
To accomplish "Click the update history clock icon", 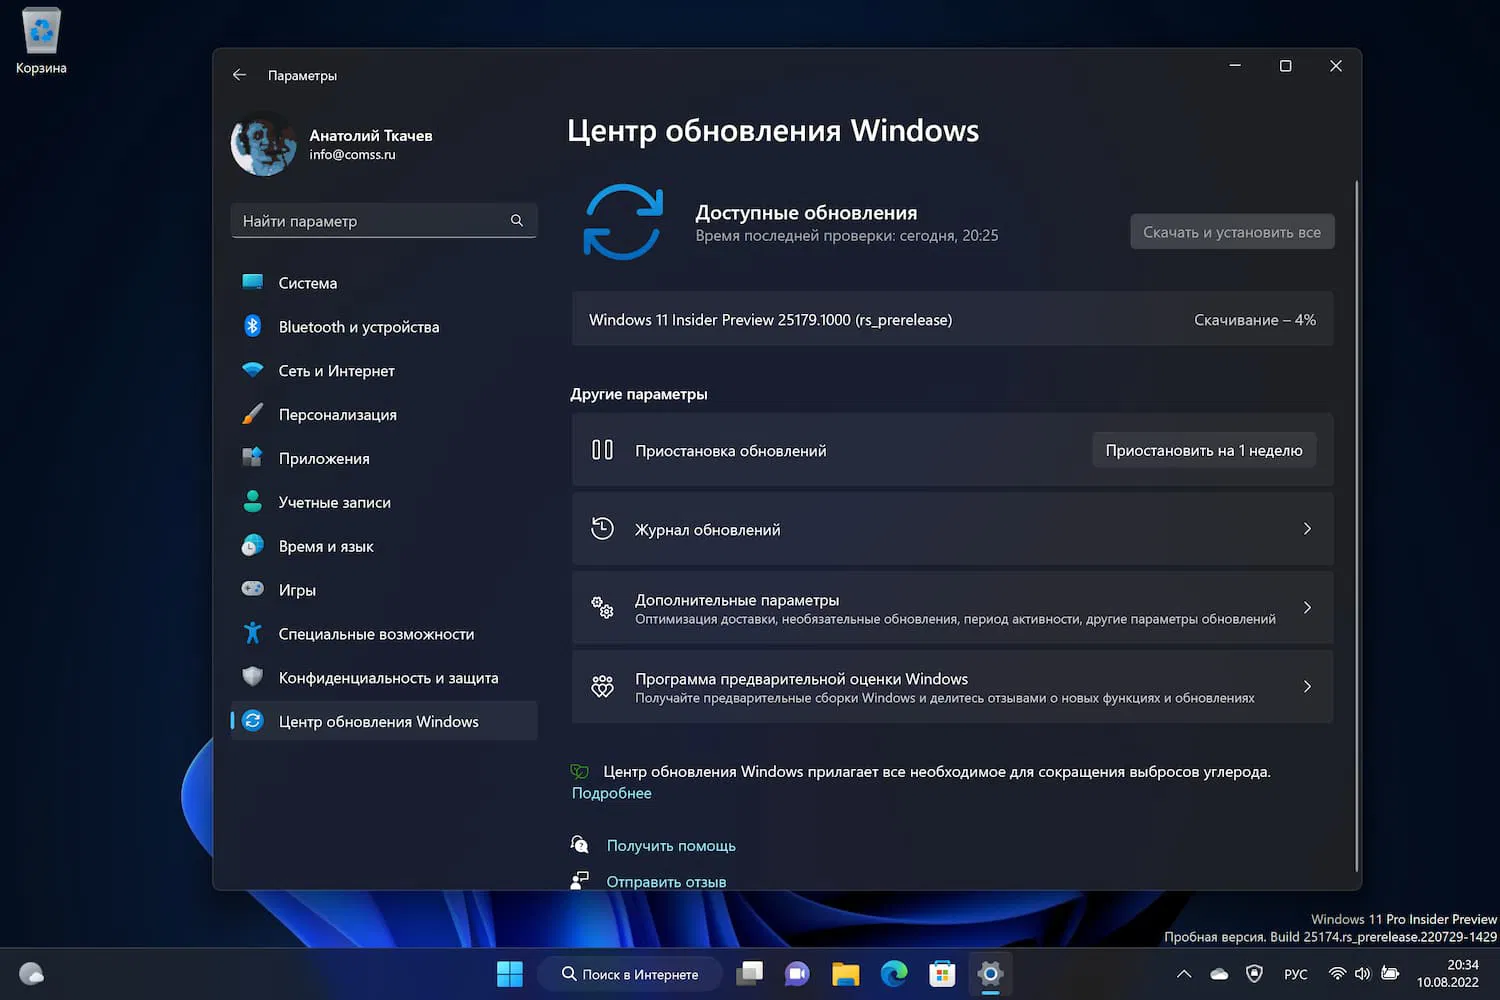I will click(x=602, y=528).
